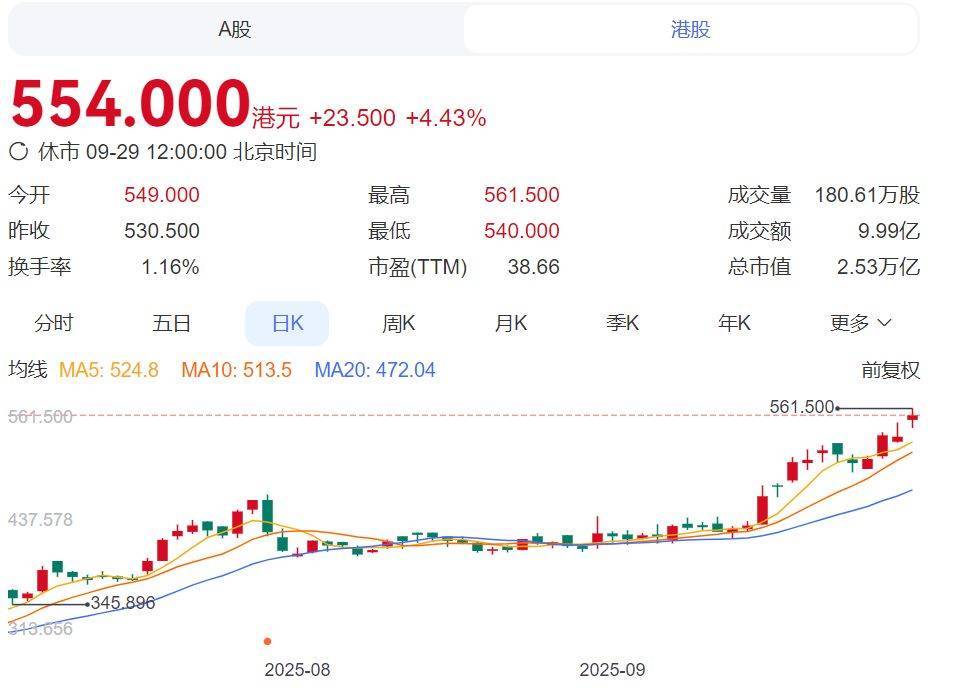Switch chart to 五日 view
Screen dimensions: 976x690
[x=171, y=324]
